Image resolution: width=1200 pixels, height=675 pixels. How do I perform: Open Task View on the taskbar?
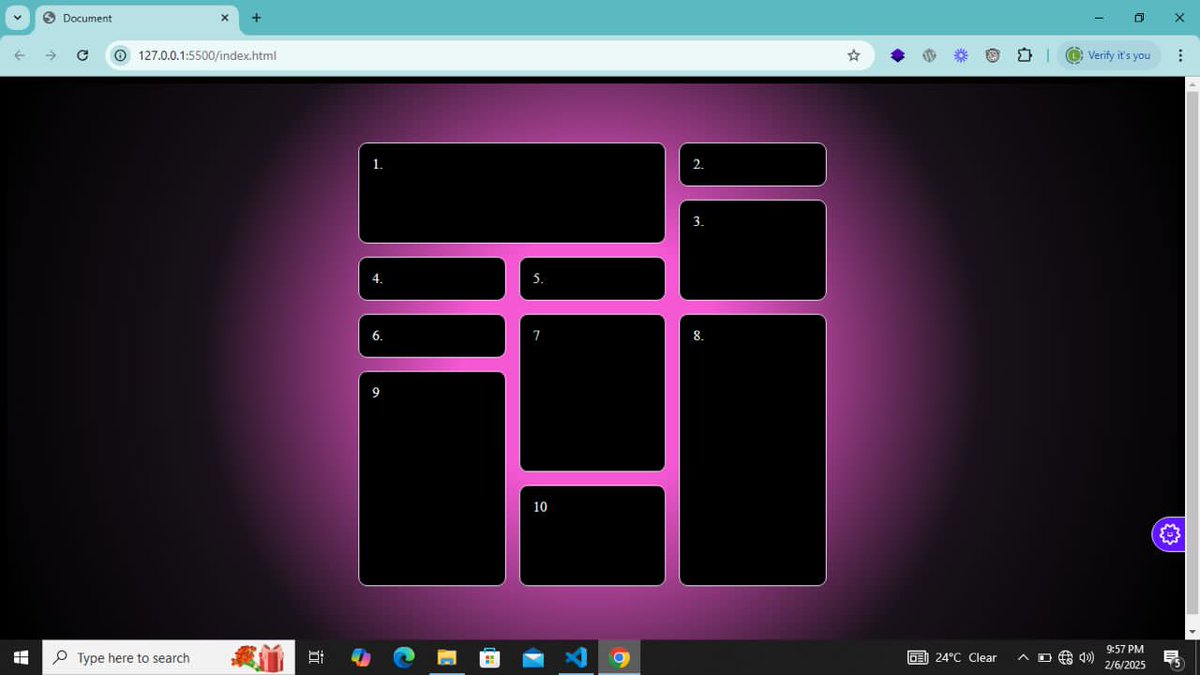point(316,657)
